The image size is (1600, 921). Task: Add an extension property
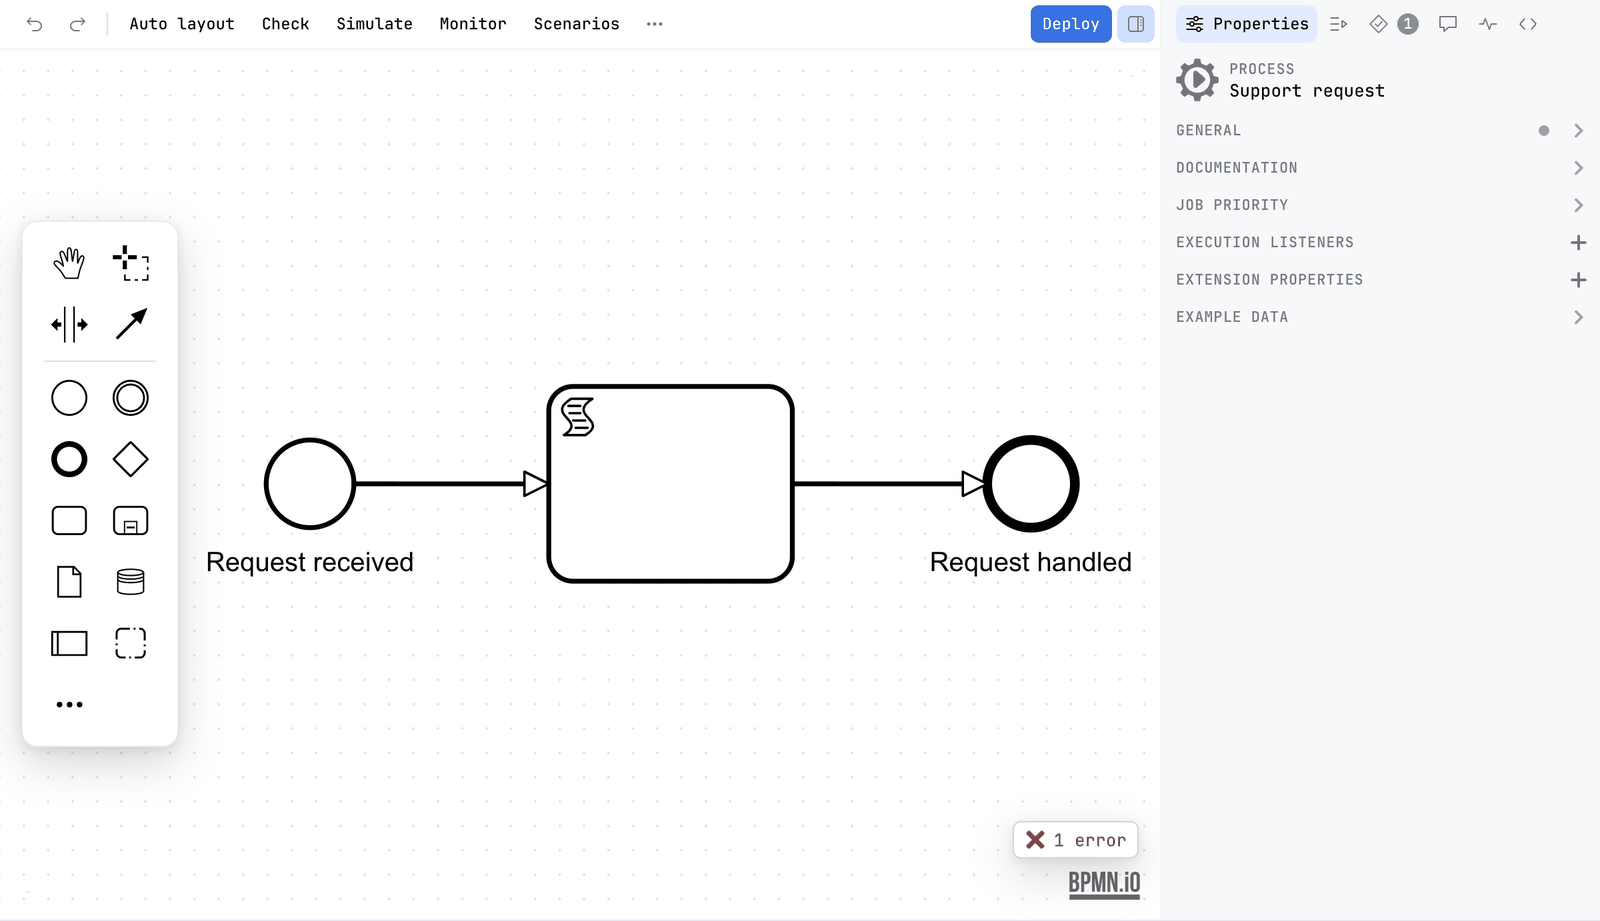1578,280
